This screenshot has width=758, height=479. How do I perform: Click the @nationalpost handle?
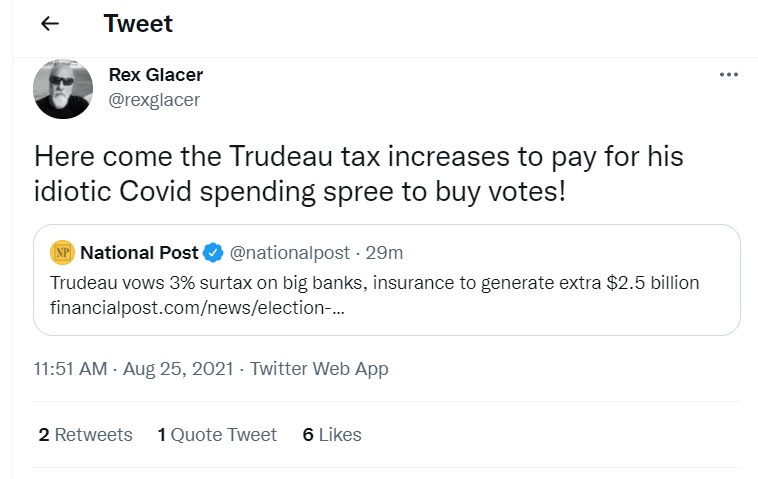click(x=288, y=251)
